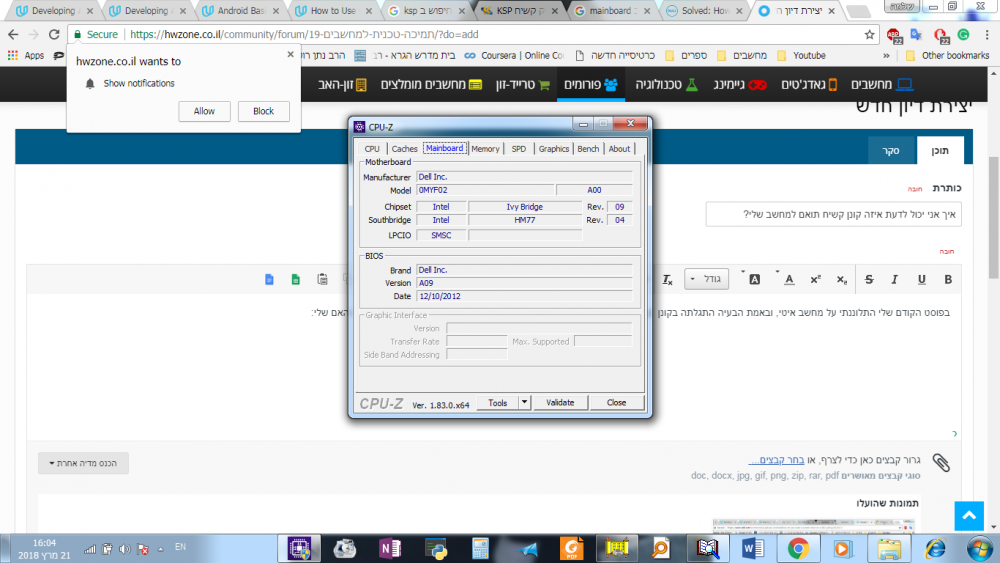Block notifications from hwzone.co.il
This screenshot has height=563, width=1000.
pyautogui.click(x=263, y=111)
